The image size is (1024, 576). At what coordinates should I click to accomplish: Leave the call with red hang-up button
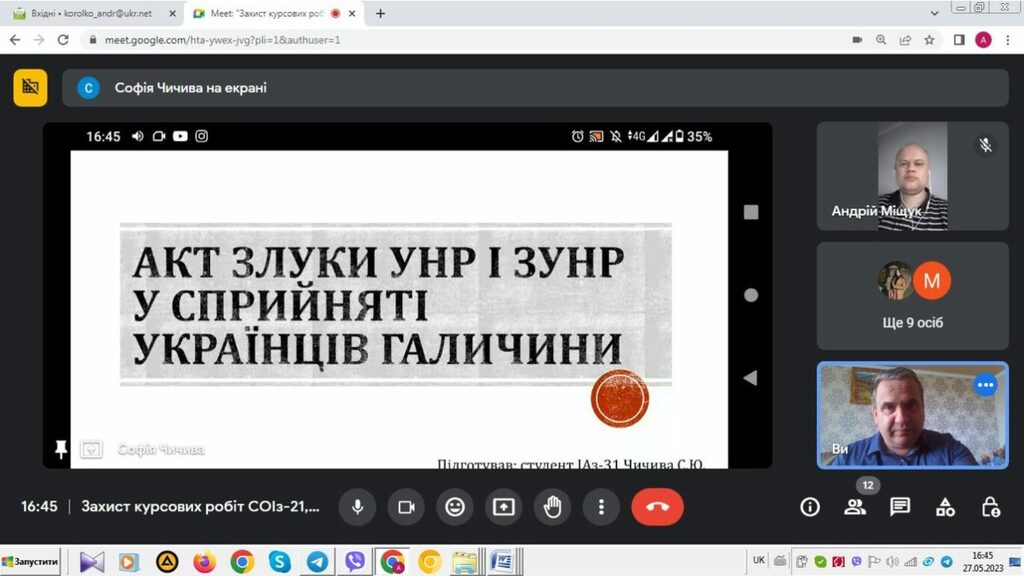657,507
